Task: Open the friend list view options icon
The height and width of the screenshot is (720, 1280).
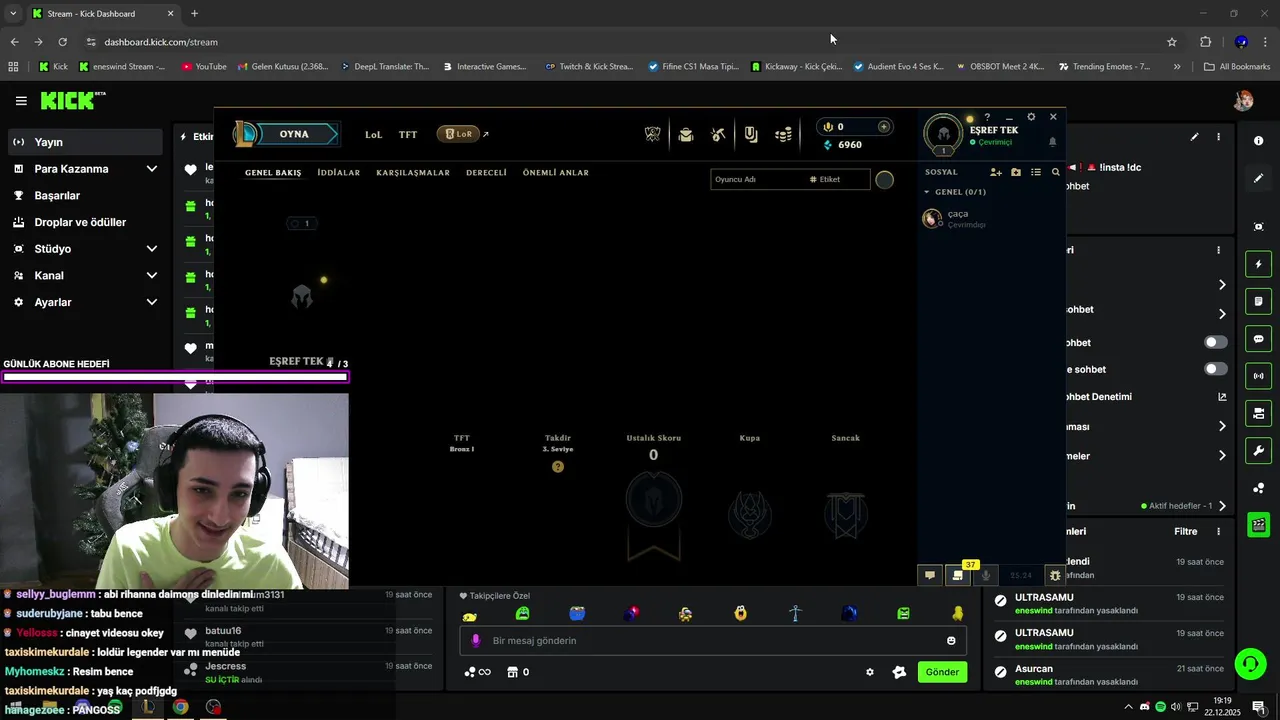Action: point(1036,172)
